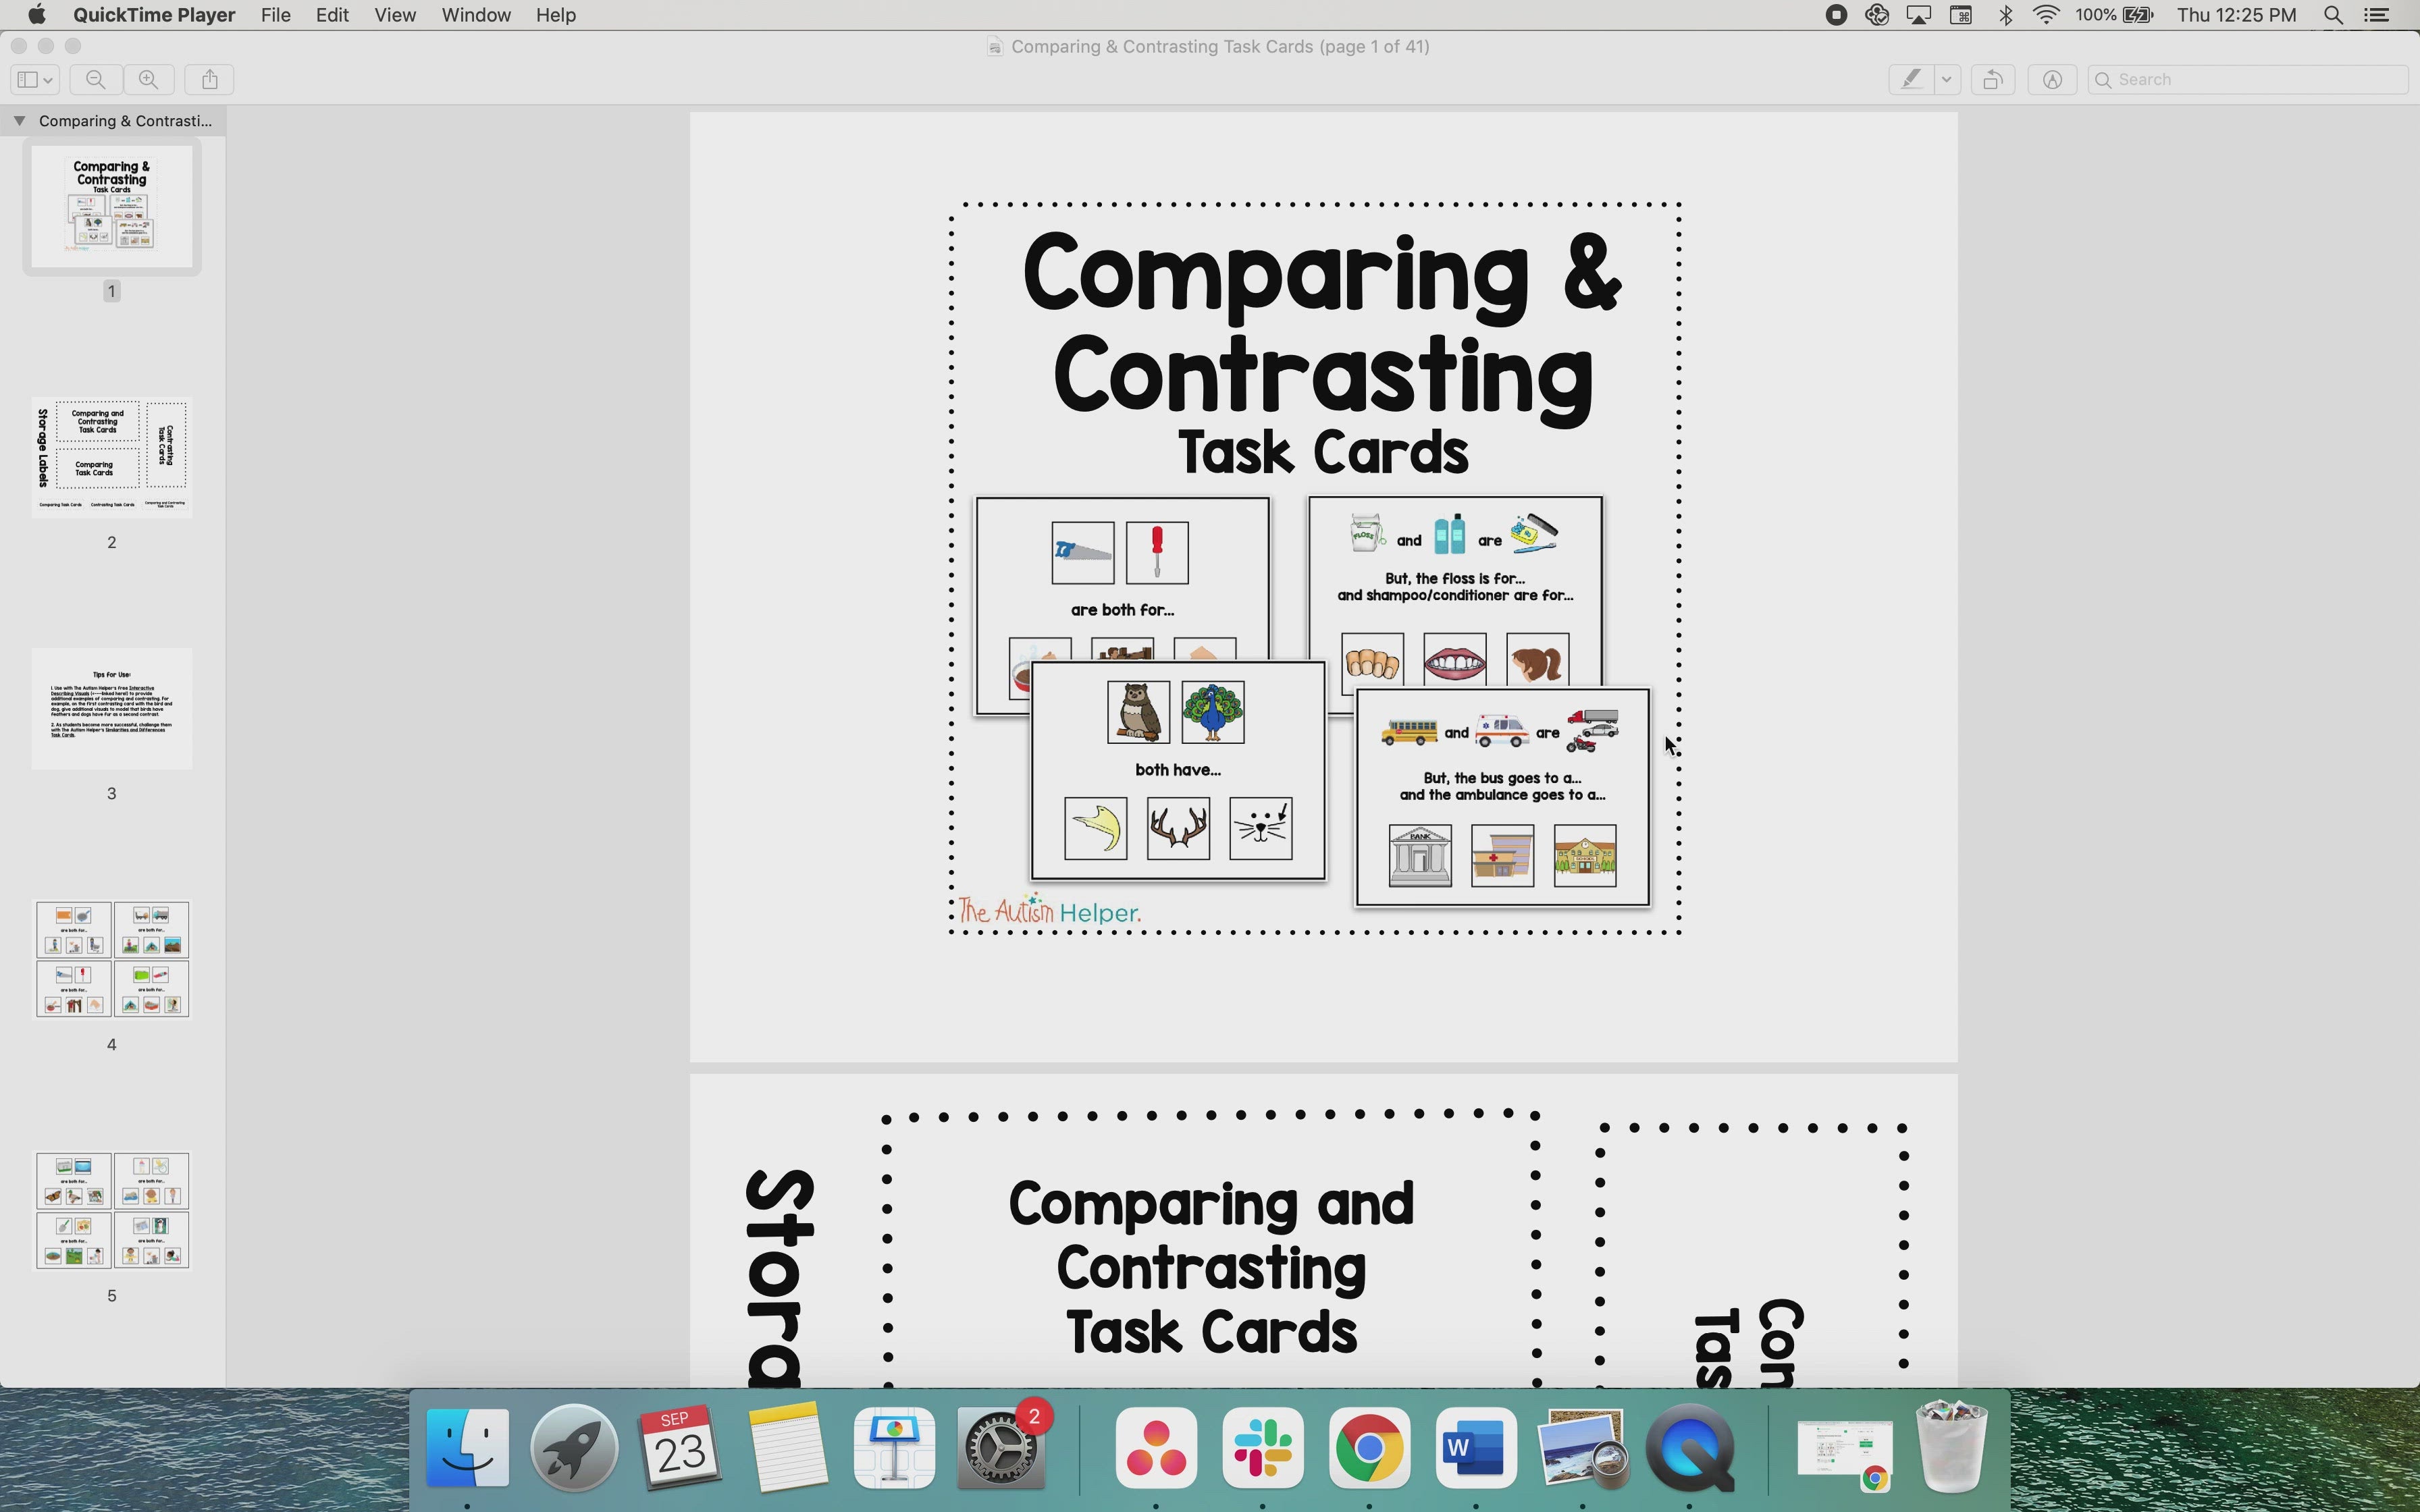Open Spotlight search in menu bar
The image size is (2420, 1512).
2333,15
